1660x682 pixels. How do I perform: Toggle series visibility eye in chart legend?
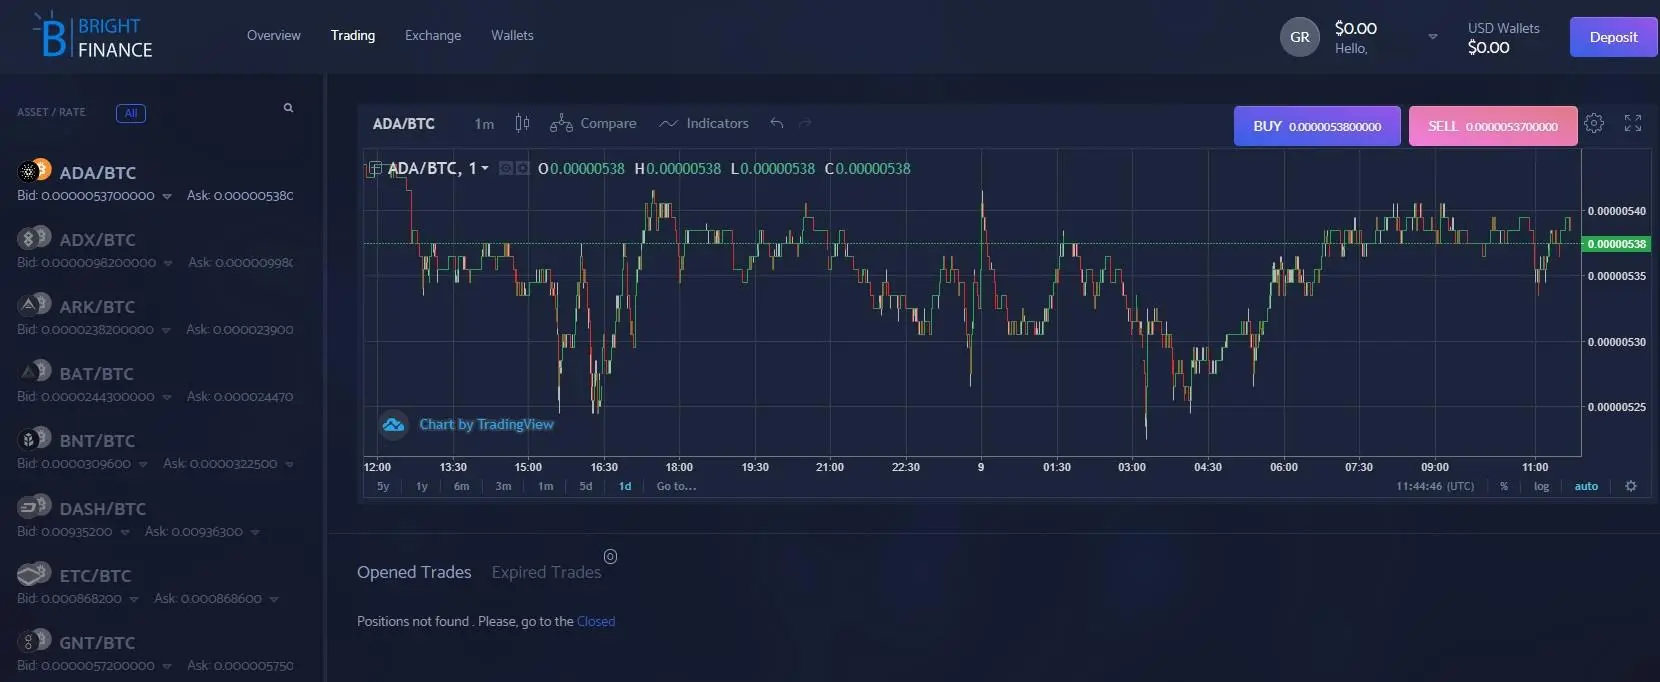tap(506, 168)
